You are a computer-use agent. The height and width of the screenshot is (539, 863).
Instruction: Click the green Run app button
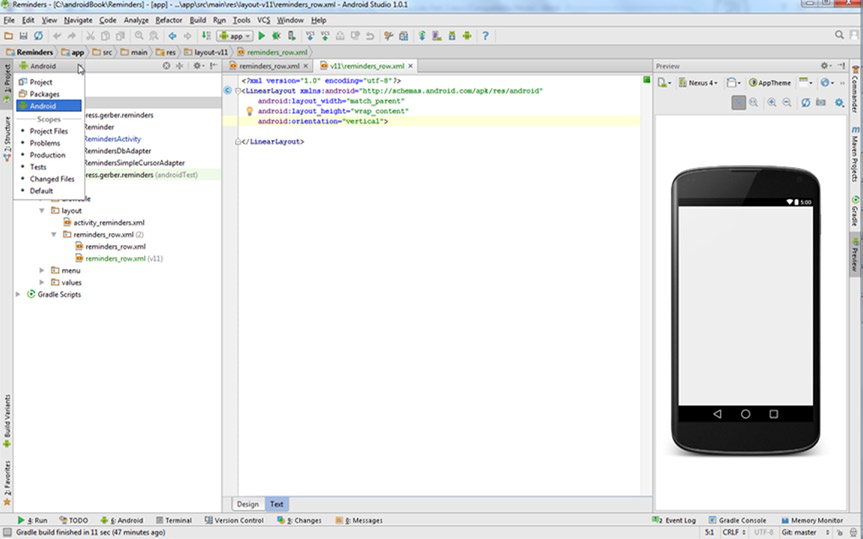[x=262, y=36]
